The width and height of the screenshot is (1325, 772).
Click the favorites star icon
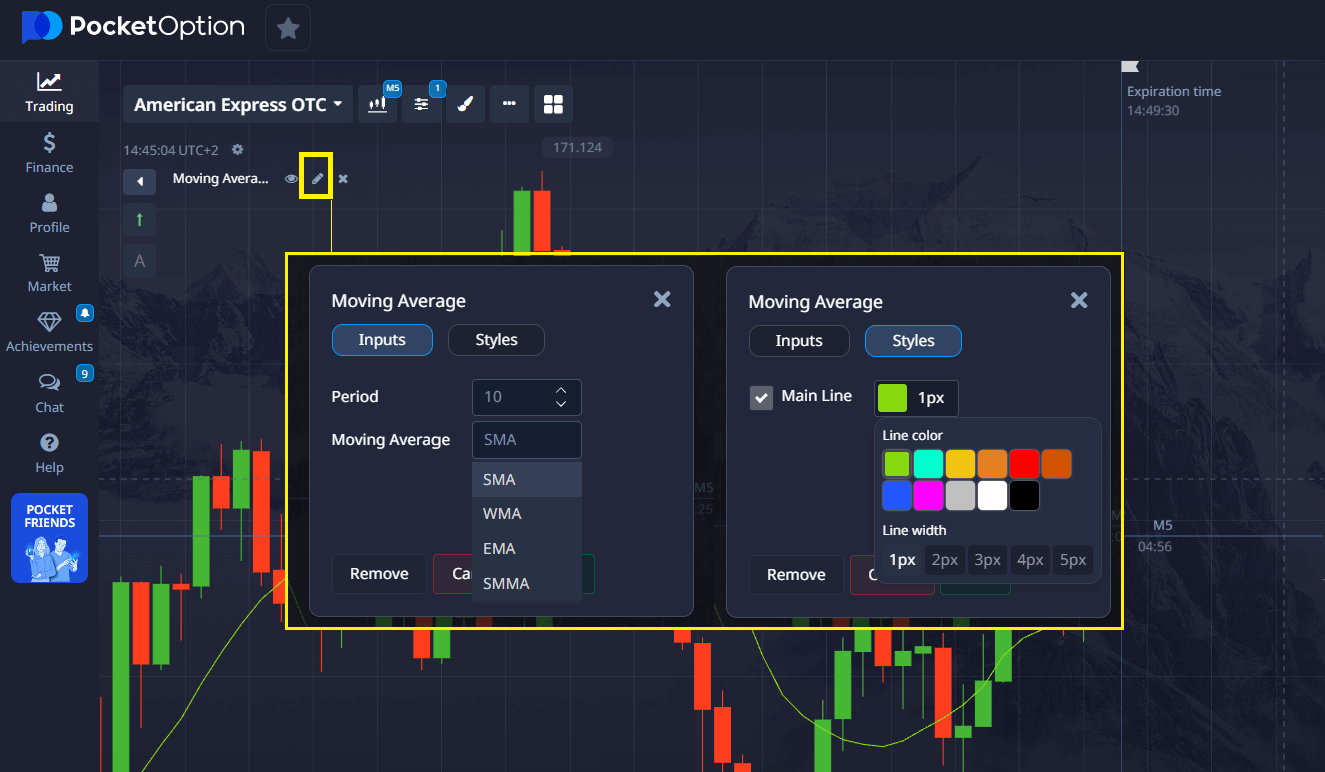point(288,28)
